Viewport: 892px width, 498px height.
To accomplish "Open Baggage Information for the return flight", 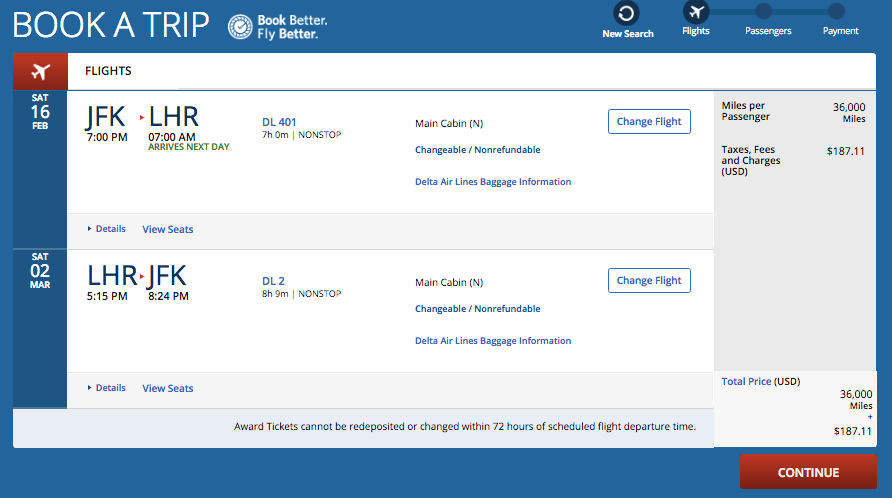I will 493,341.
